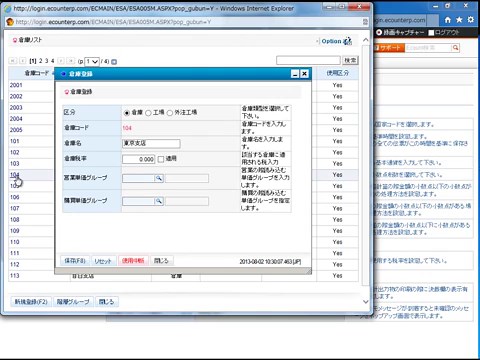The height and width of the screenshot is (360, 480).
Task: Go to page 4
Action: (x=52, y=61)
